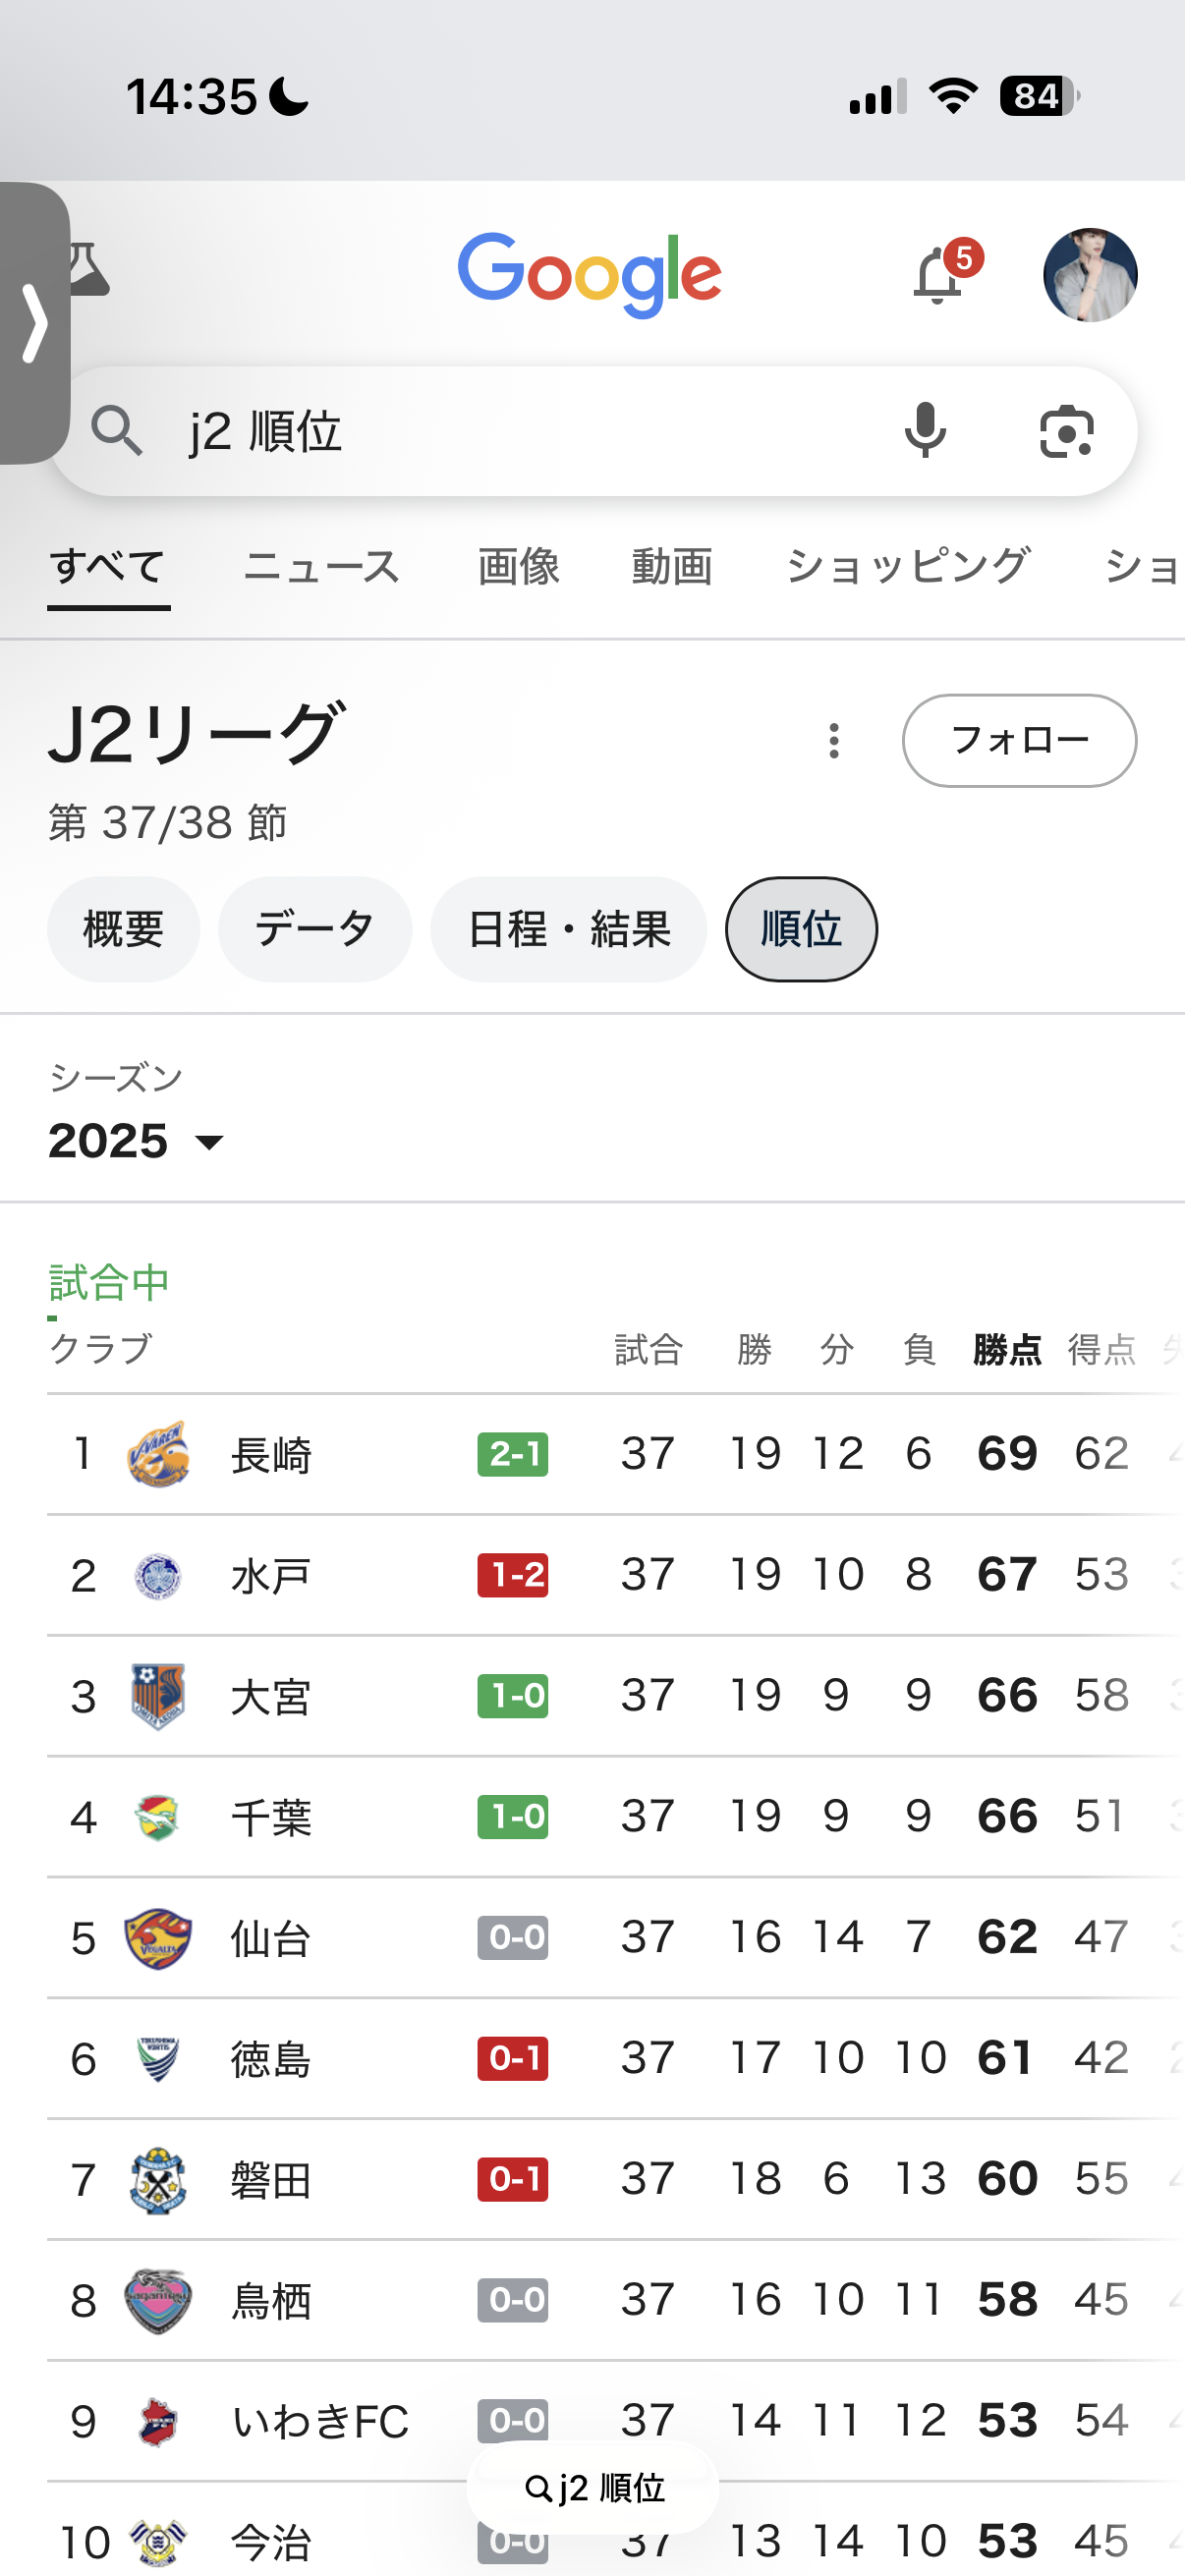Tap the Omiya Ardija club crest
Screen dimensions: 1185x2576
click(x=158, y=1696)
